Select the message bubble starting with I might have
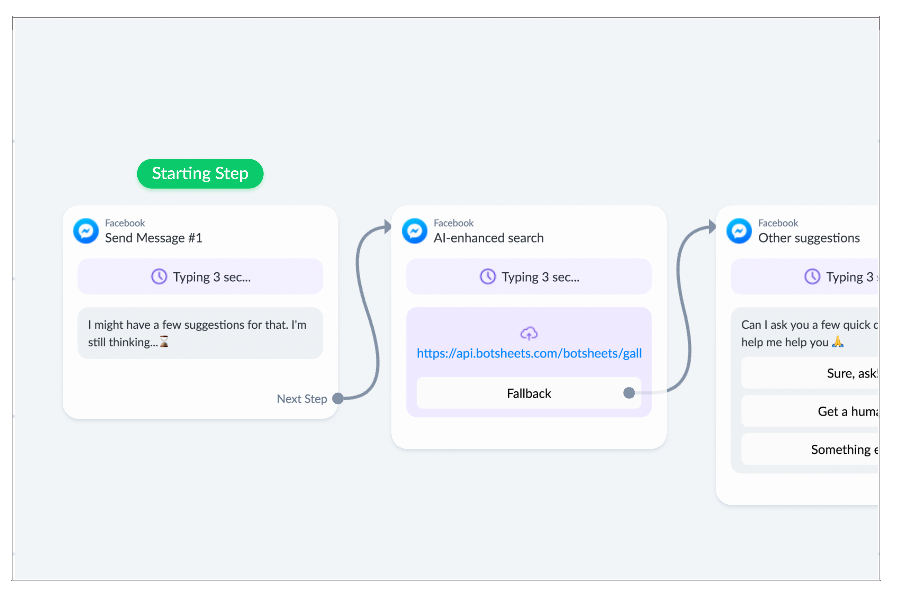 (200, 334)
